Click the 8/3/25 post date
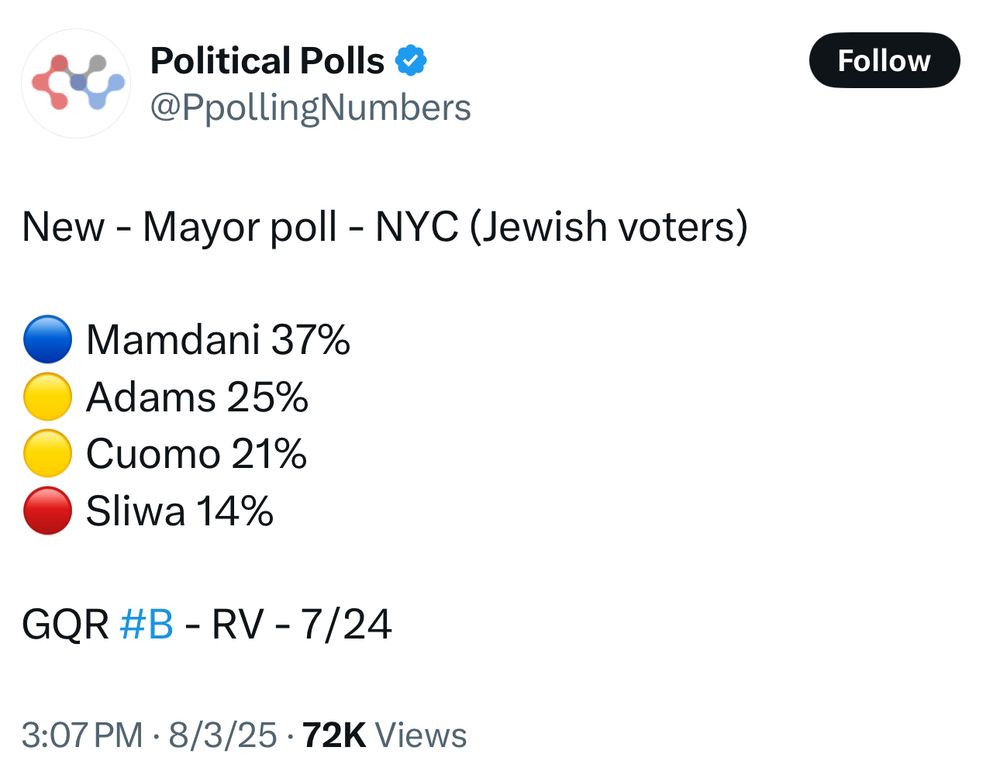The height and width of the screenshot is (784, 1000). click(223, 735)
